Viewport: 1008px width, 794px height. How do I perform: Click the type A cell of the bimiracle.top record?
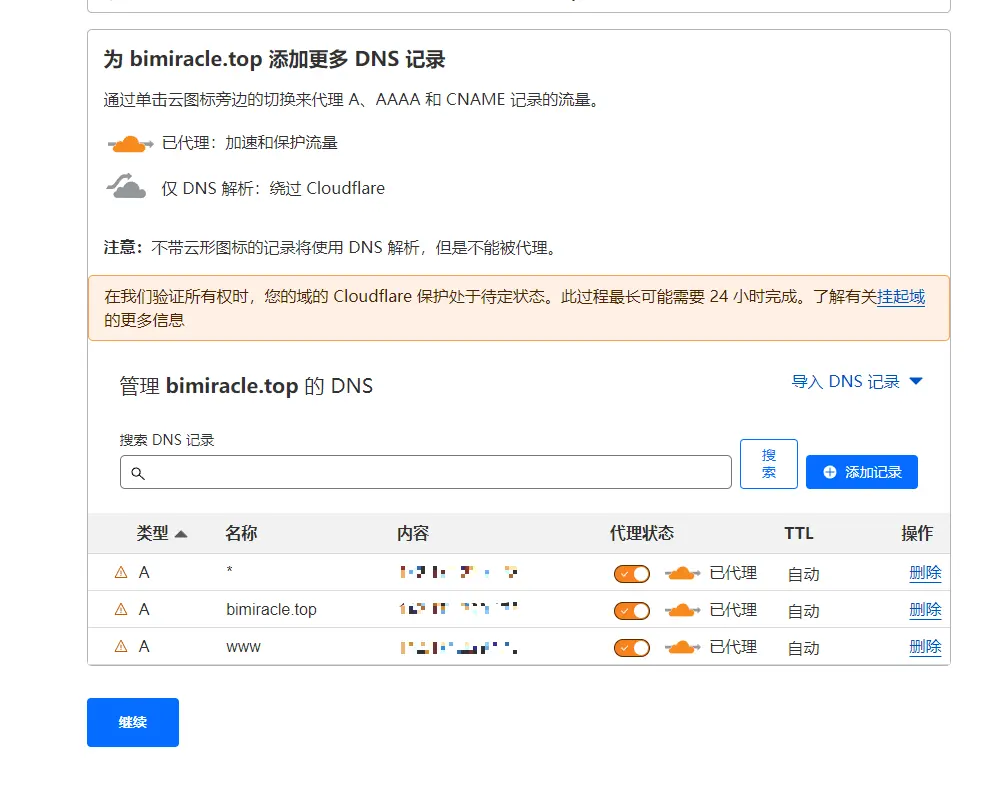[144, 609]
